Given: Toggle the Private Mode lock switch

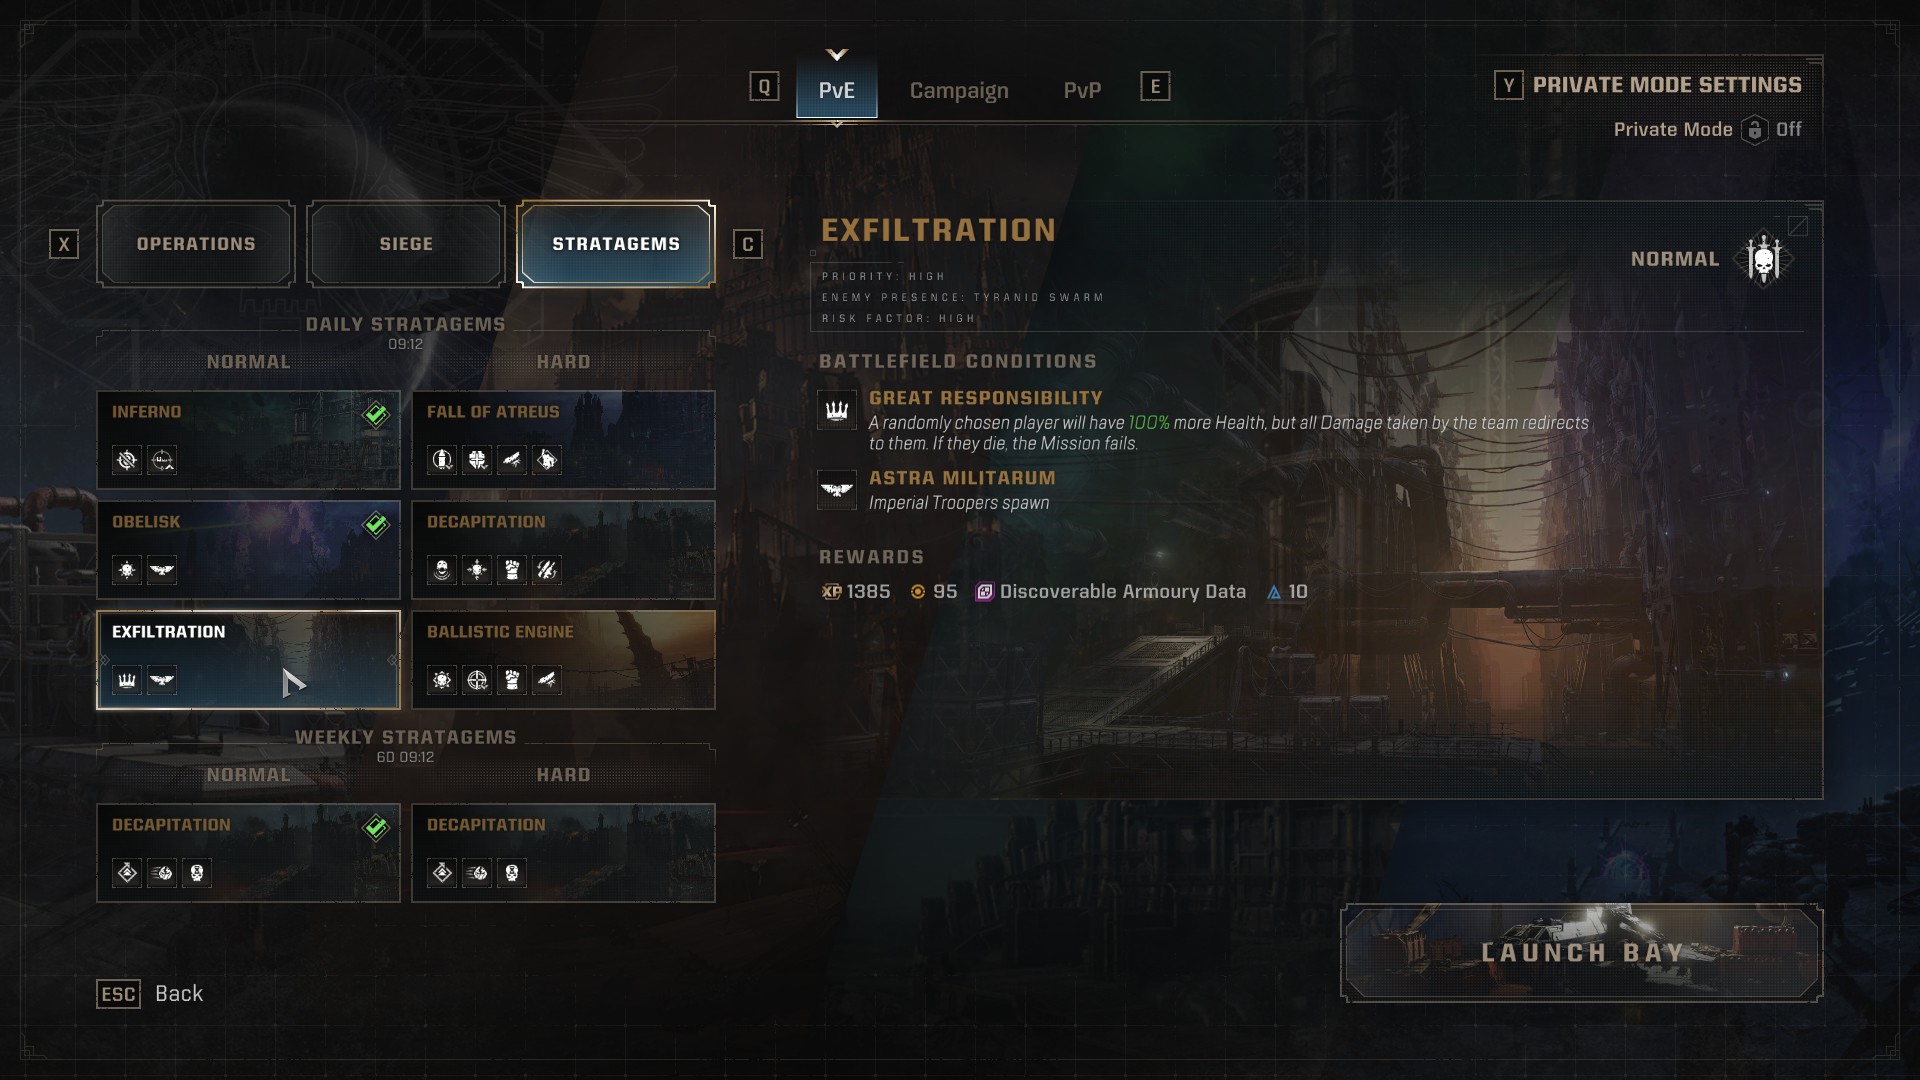Looking at the screenshot, I should point(1754,130).
